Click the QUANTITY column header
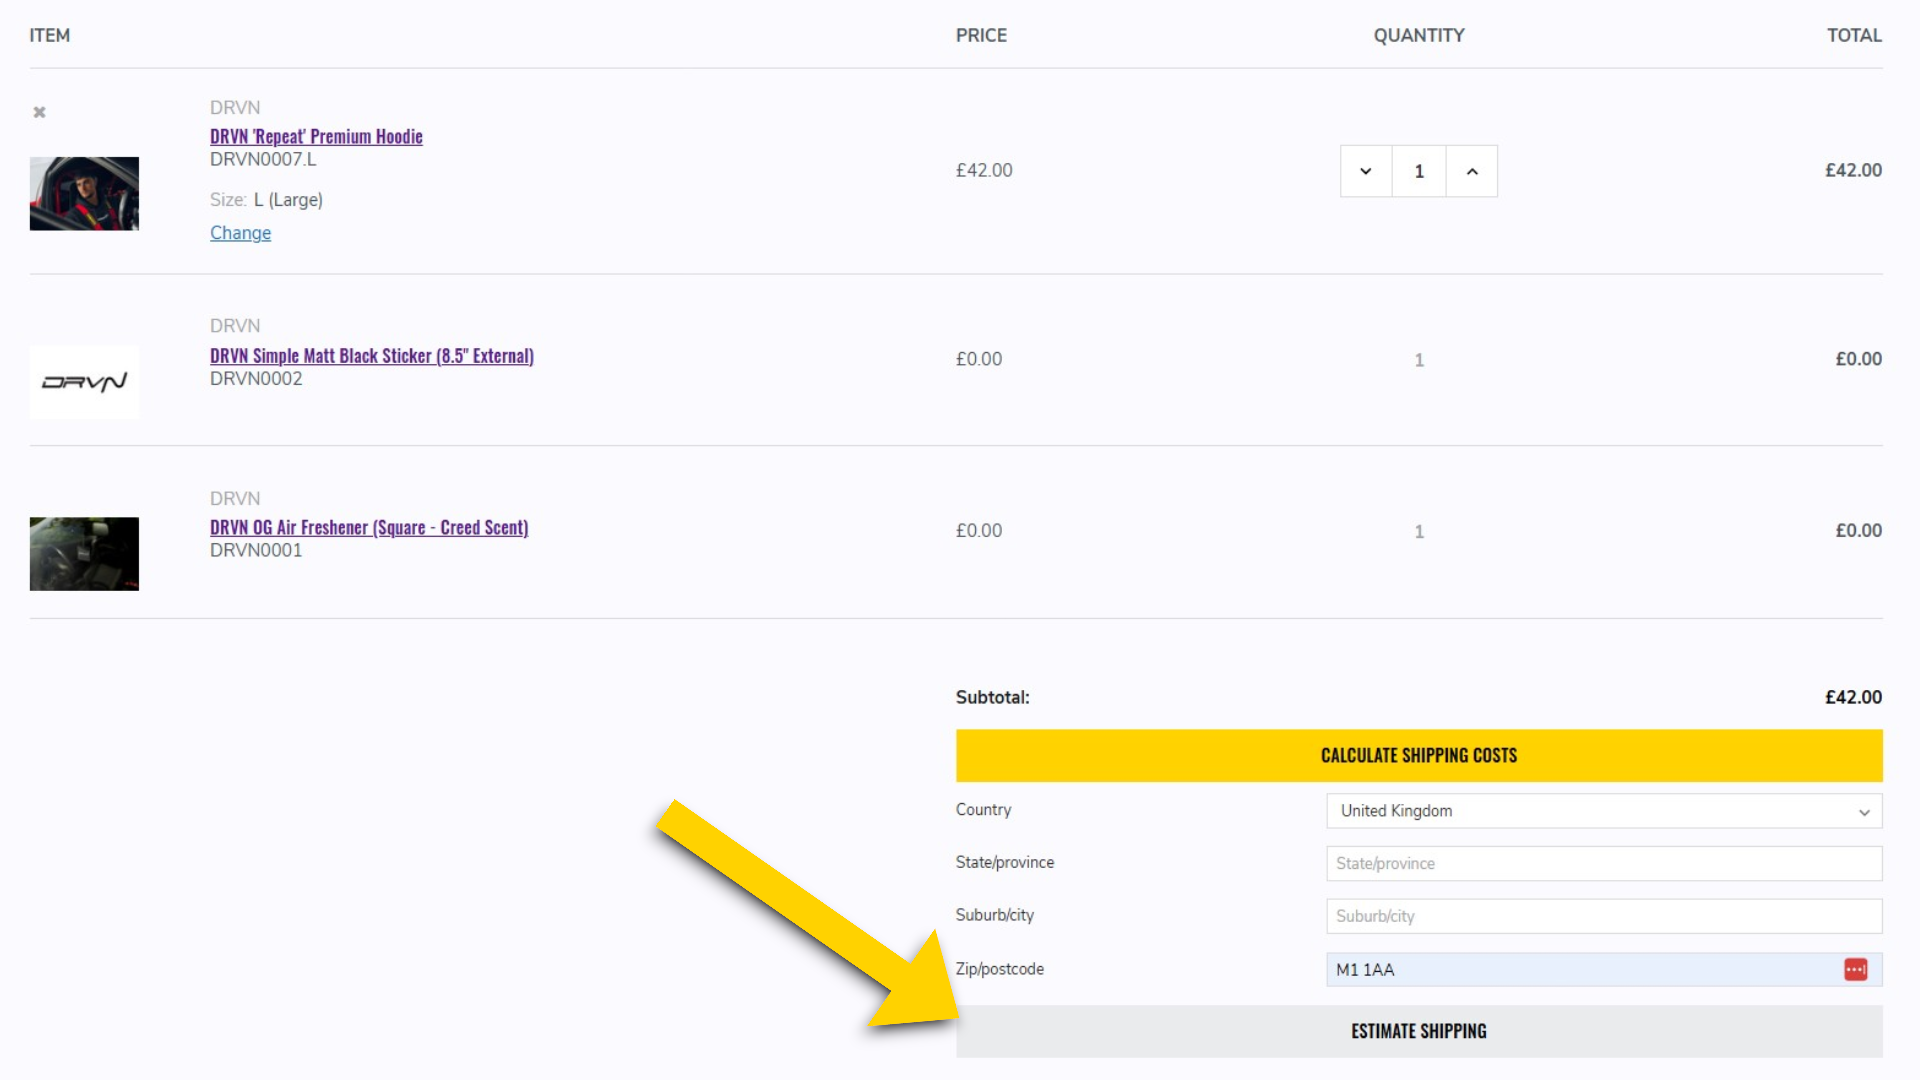The height and width of the screenshot is (1080, 1920). [x=1419, y=35]
